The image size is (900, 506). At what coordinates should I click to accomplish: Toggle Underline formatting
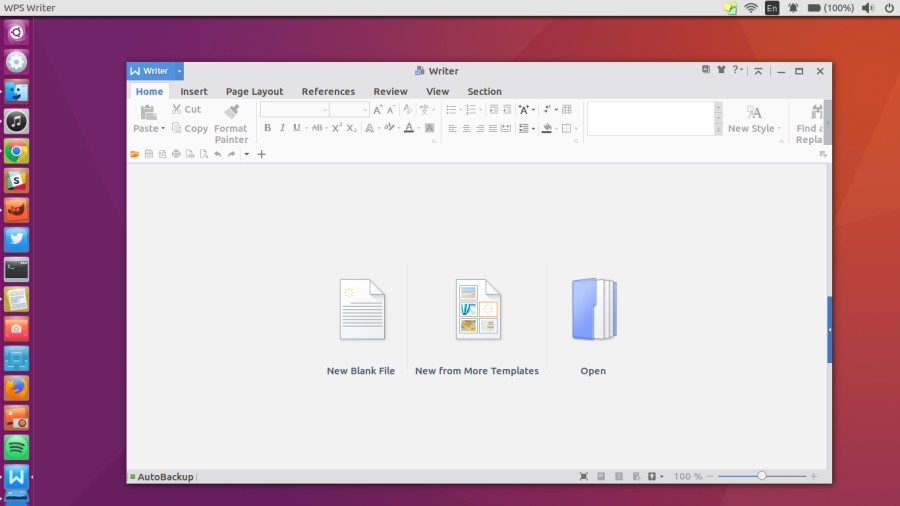(297, 128)
